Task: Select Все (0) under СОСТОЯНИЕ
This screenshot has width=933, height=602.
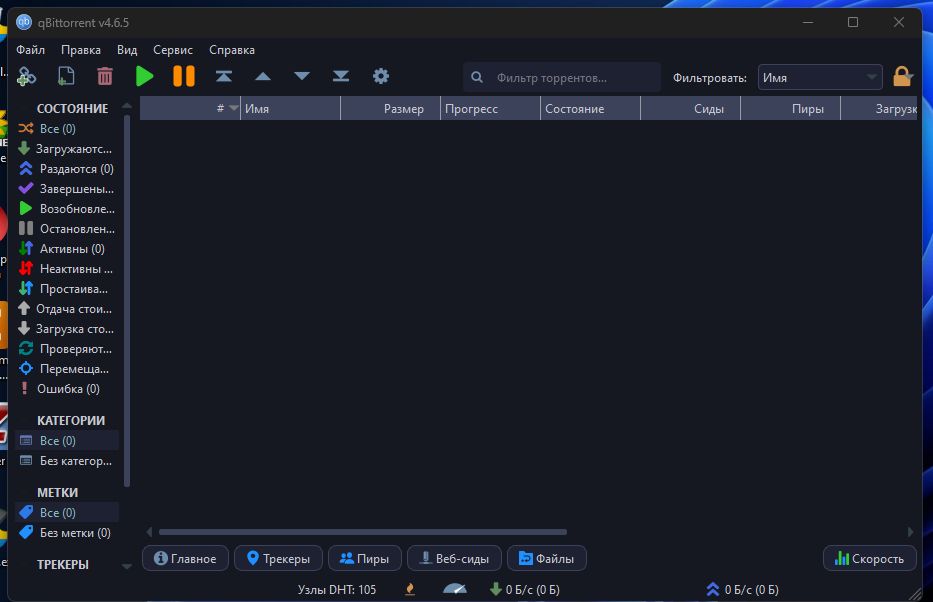Action: 67,128
